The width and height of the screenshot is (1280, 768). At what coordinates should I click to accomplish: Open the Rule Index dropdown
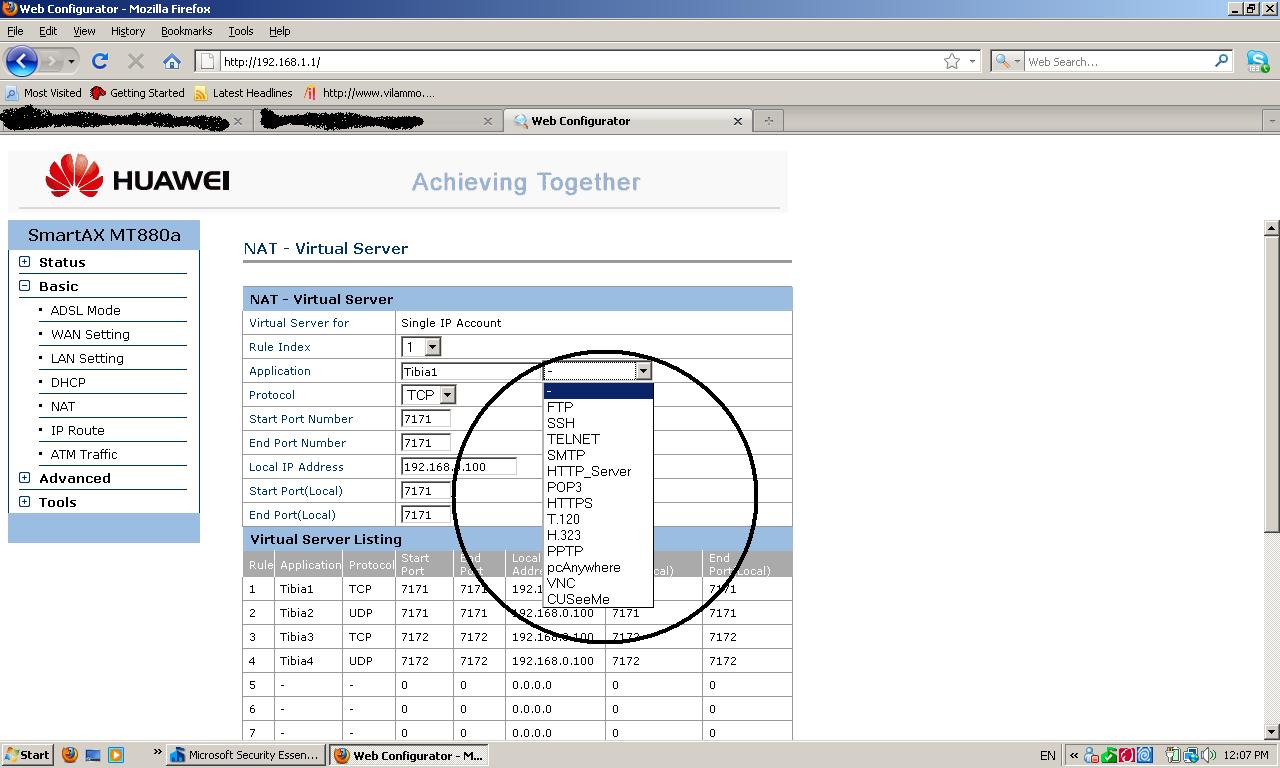421,347
